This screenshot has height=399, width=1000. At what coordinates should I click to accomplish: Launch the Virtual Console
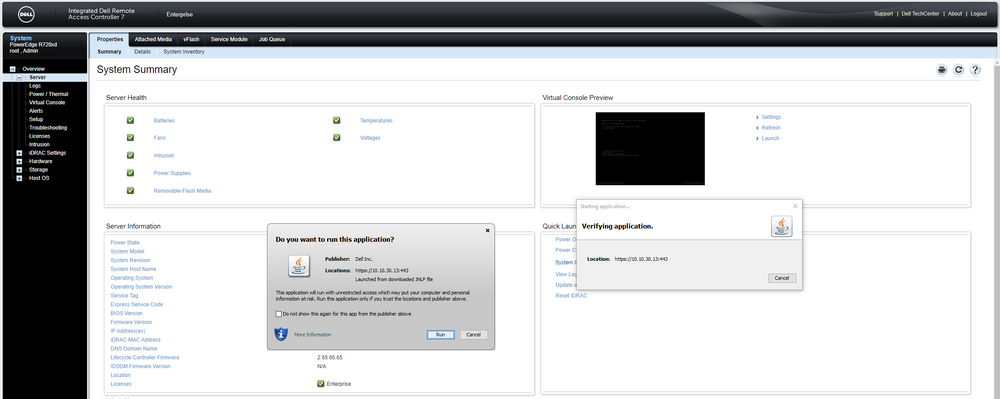[770, 138]
